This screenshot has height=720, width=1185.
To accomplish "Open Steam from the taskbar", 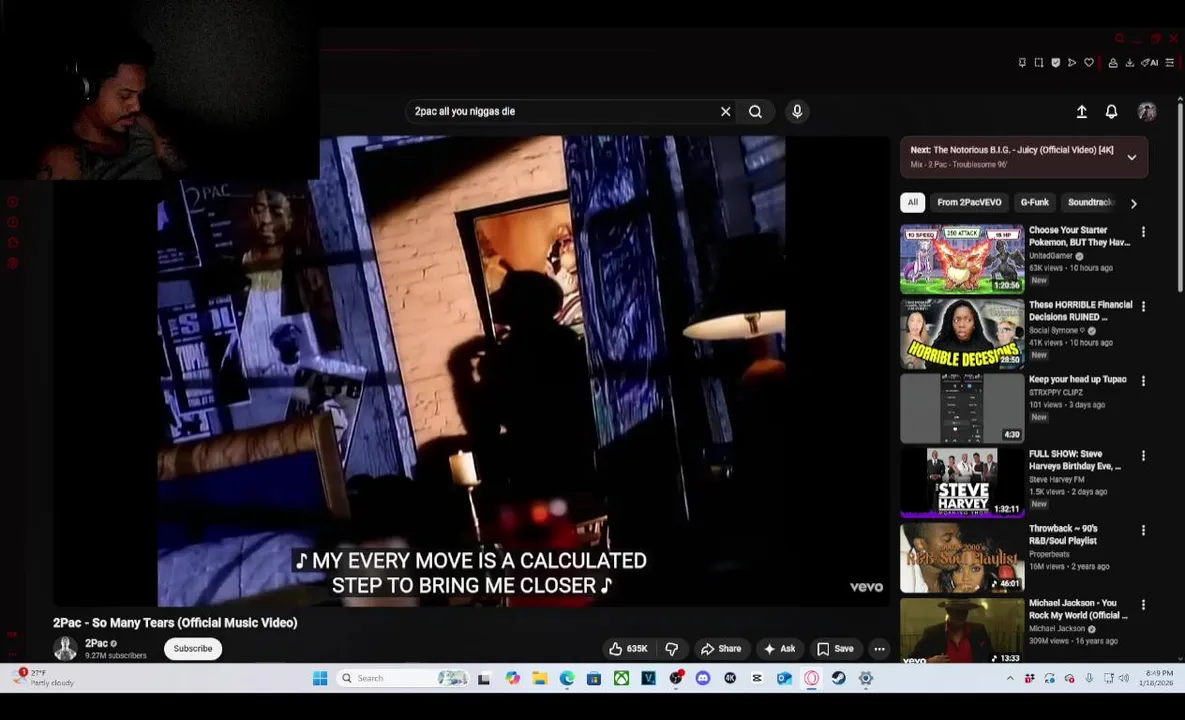I will click(838, 678).
